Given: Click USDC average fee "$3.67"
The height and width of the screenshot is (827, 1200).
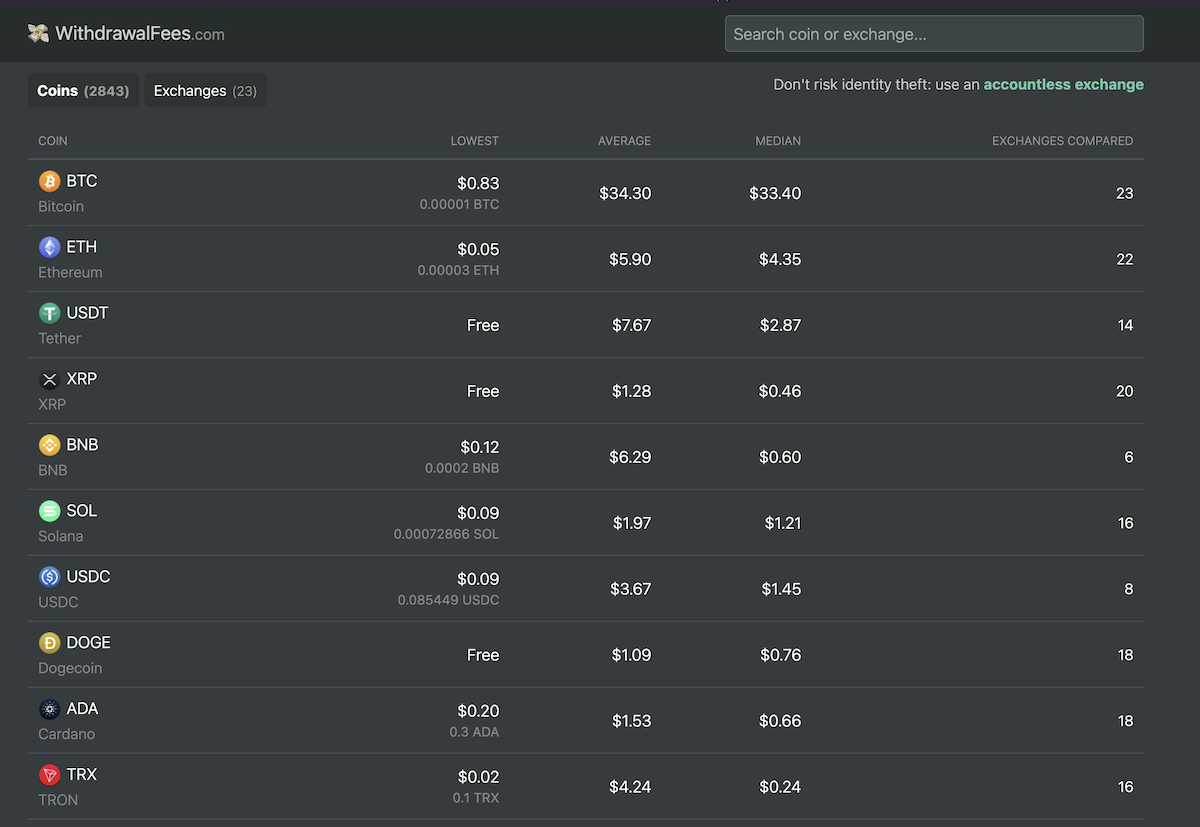Looking at the screenshot, I should click(630, 589).
